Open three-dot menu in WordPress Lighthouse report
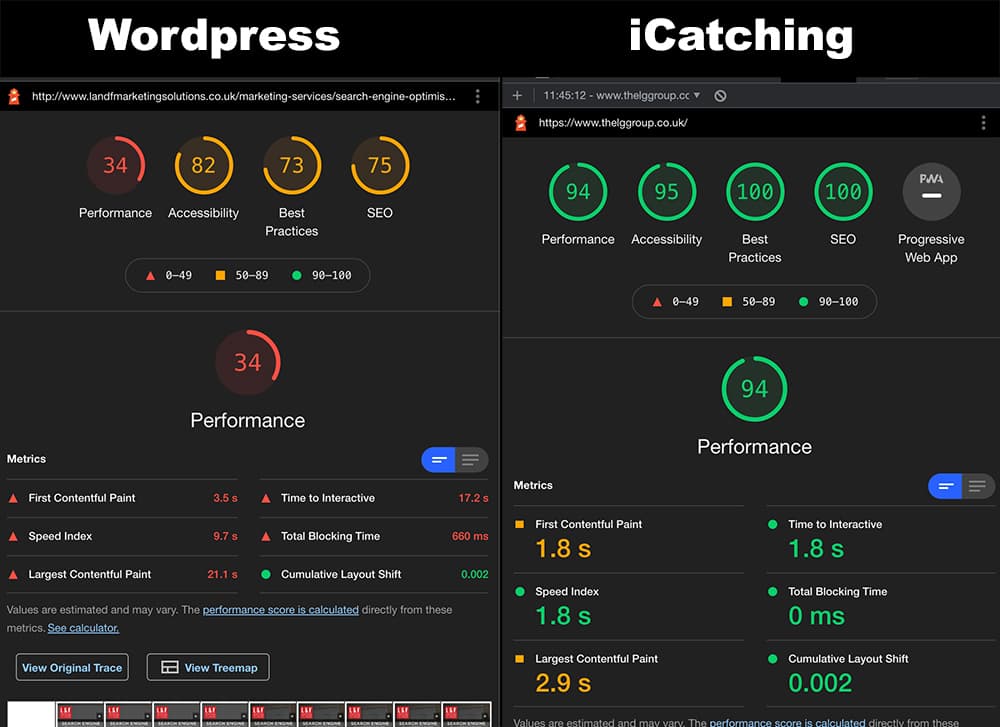1000x727 pixels. pos(478,96)
